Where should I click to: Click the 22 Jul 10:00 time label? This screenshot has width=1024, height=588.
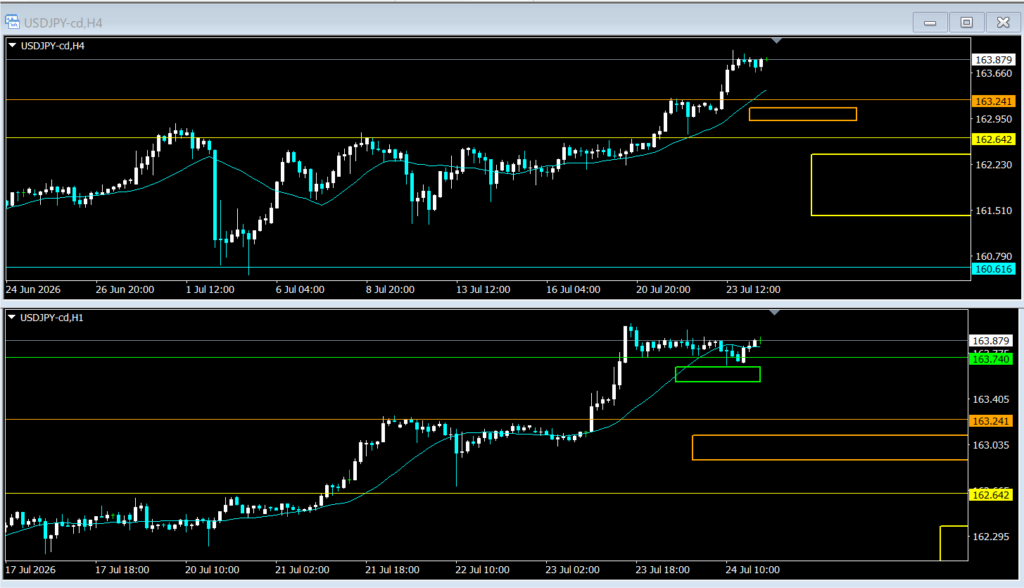482,570
